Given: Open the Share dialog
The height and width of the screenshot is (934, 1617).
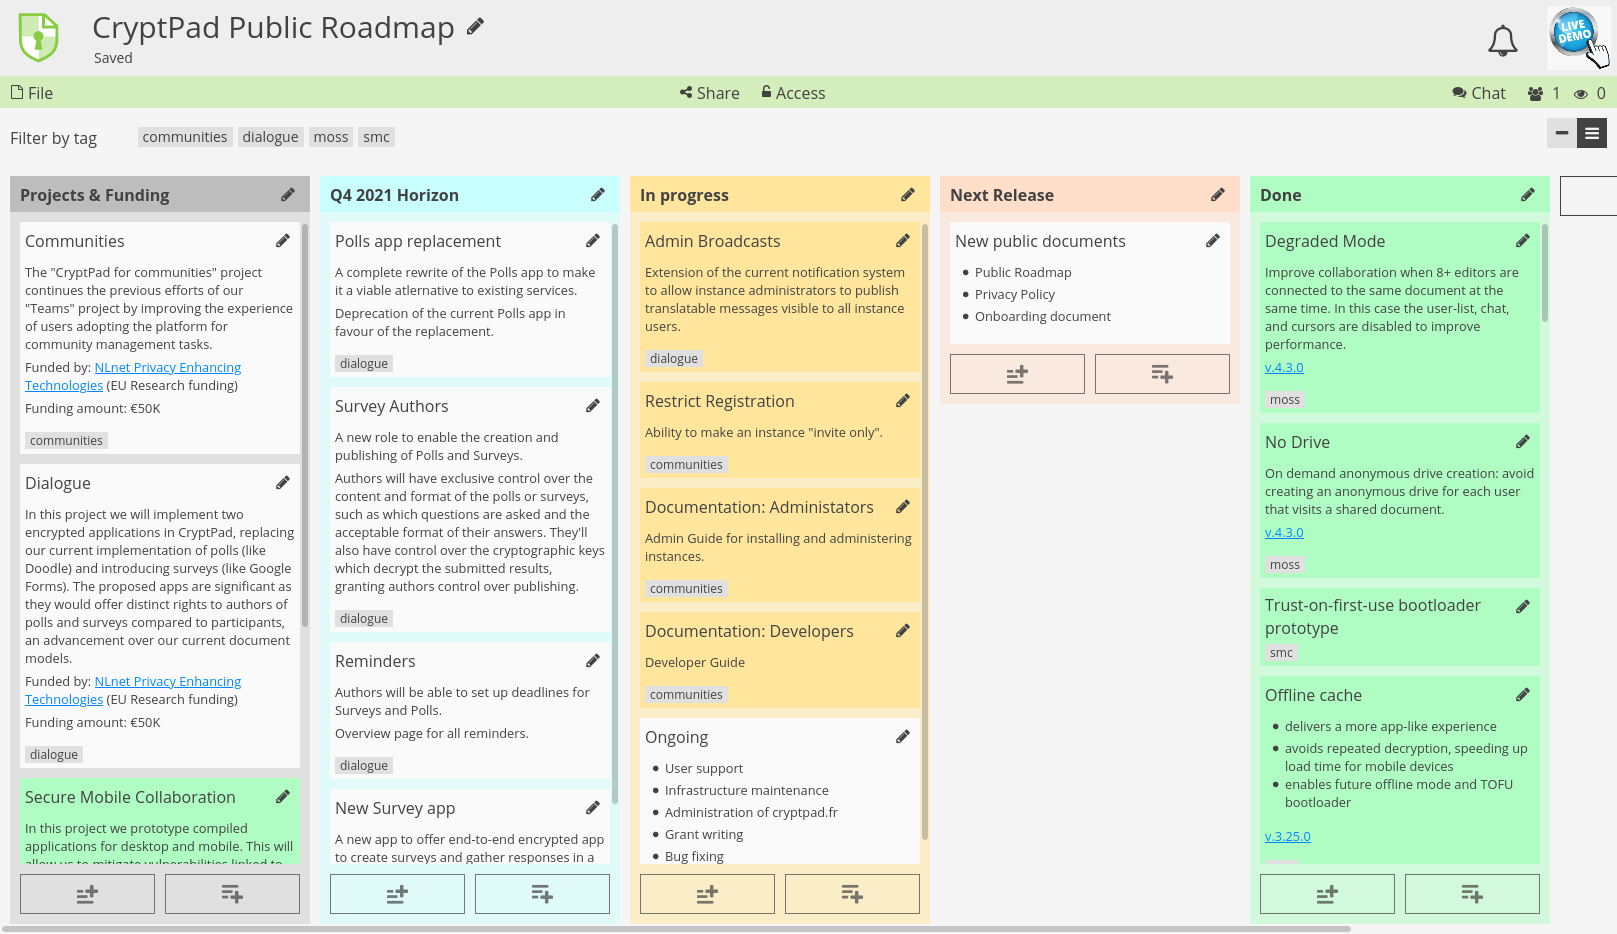Looking at the screenshot, I should (710, 93).
